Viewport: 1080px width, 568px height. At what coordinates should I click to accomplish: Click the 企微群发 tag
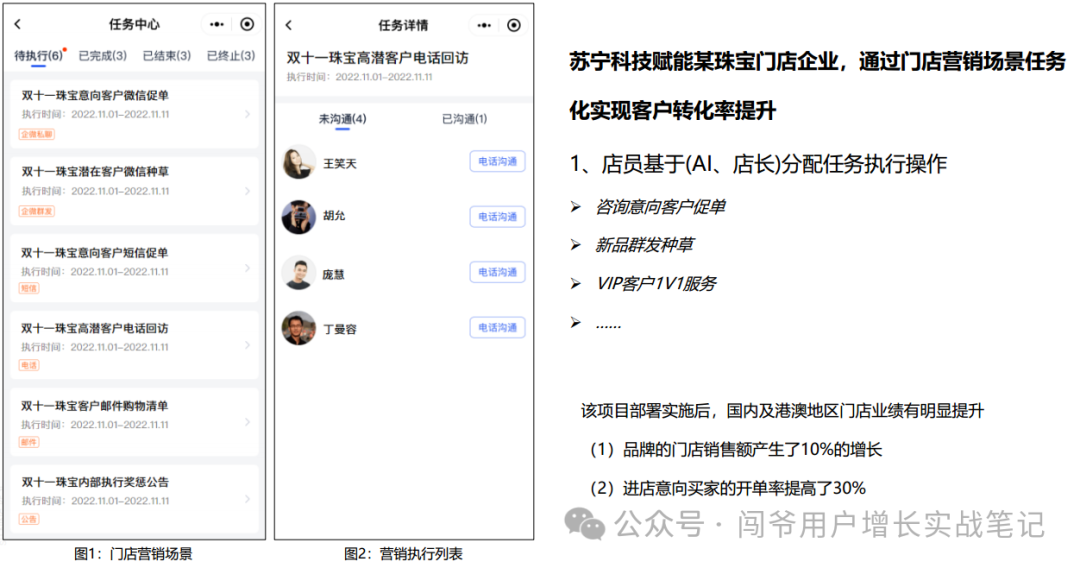pyautogui.click(x=37, y=211)
